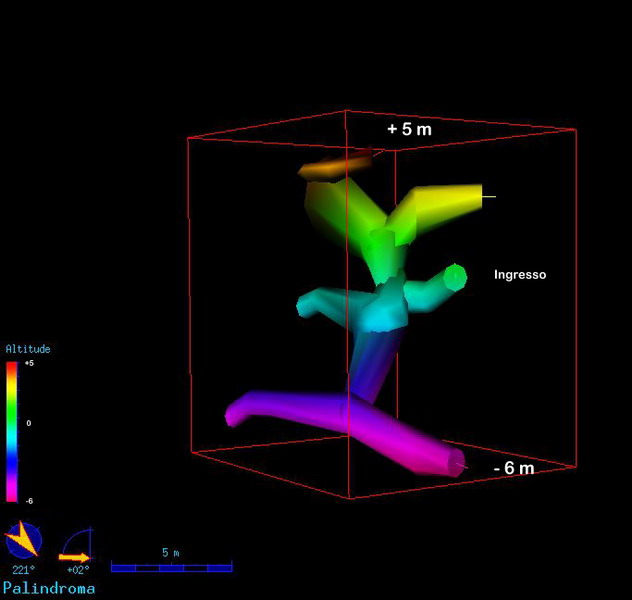632x600 pixels.
Task: Click the '- 6 m' bottom label
Action: tap(514, 468)
